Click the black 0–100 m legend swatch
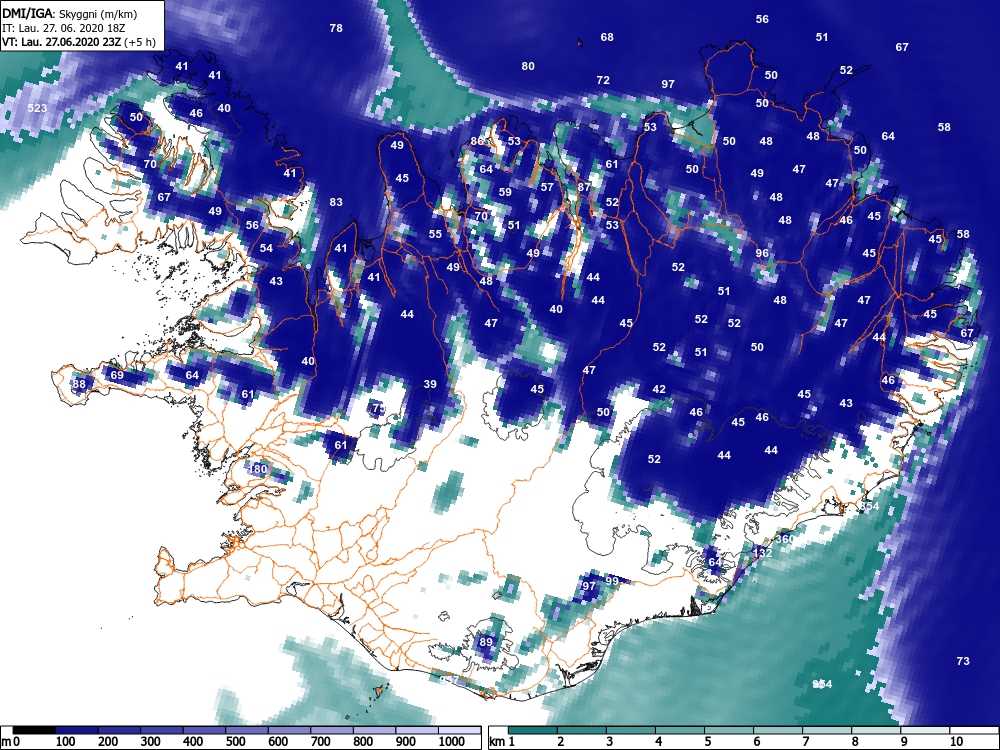This screenshot has width=1000, height=750. point(34,730)
